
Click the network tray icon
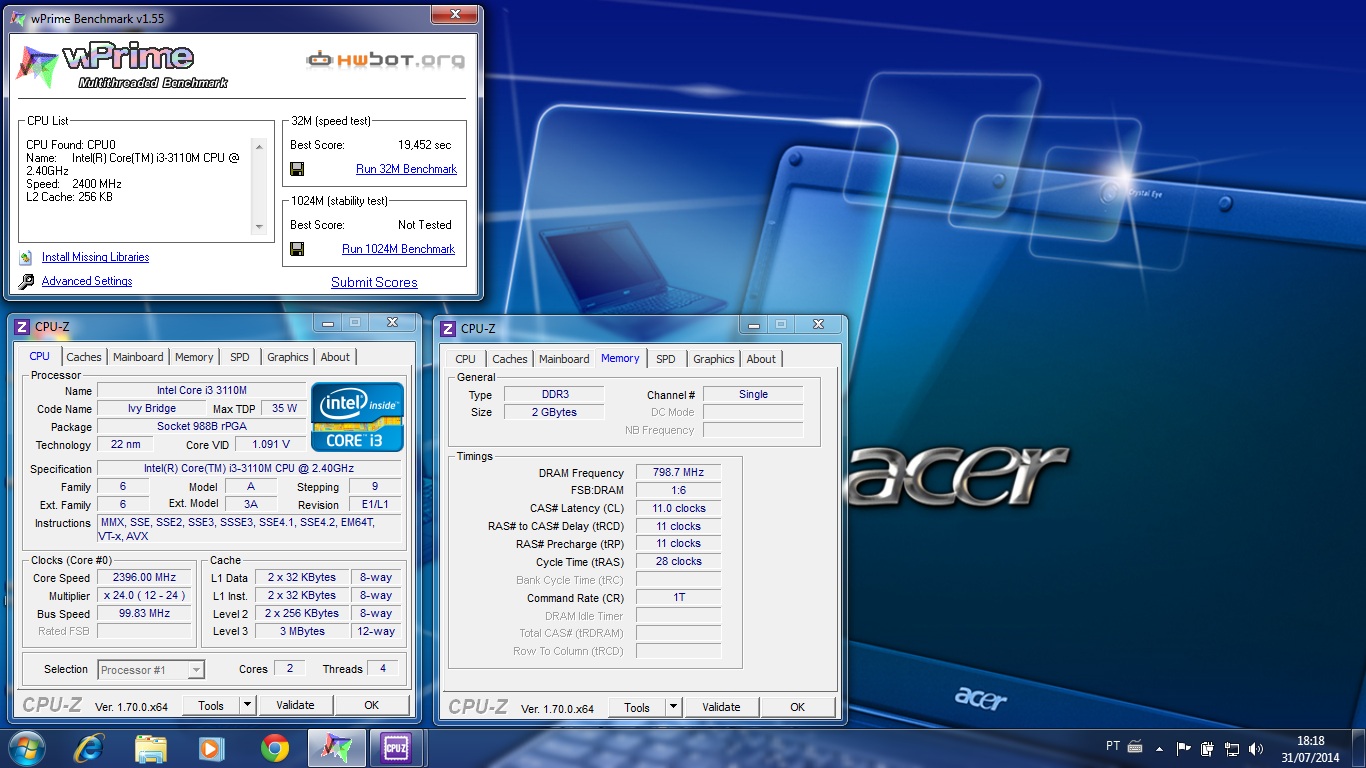tap(1232, 748)
